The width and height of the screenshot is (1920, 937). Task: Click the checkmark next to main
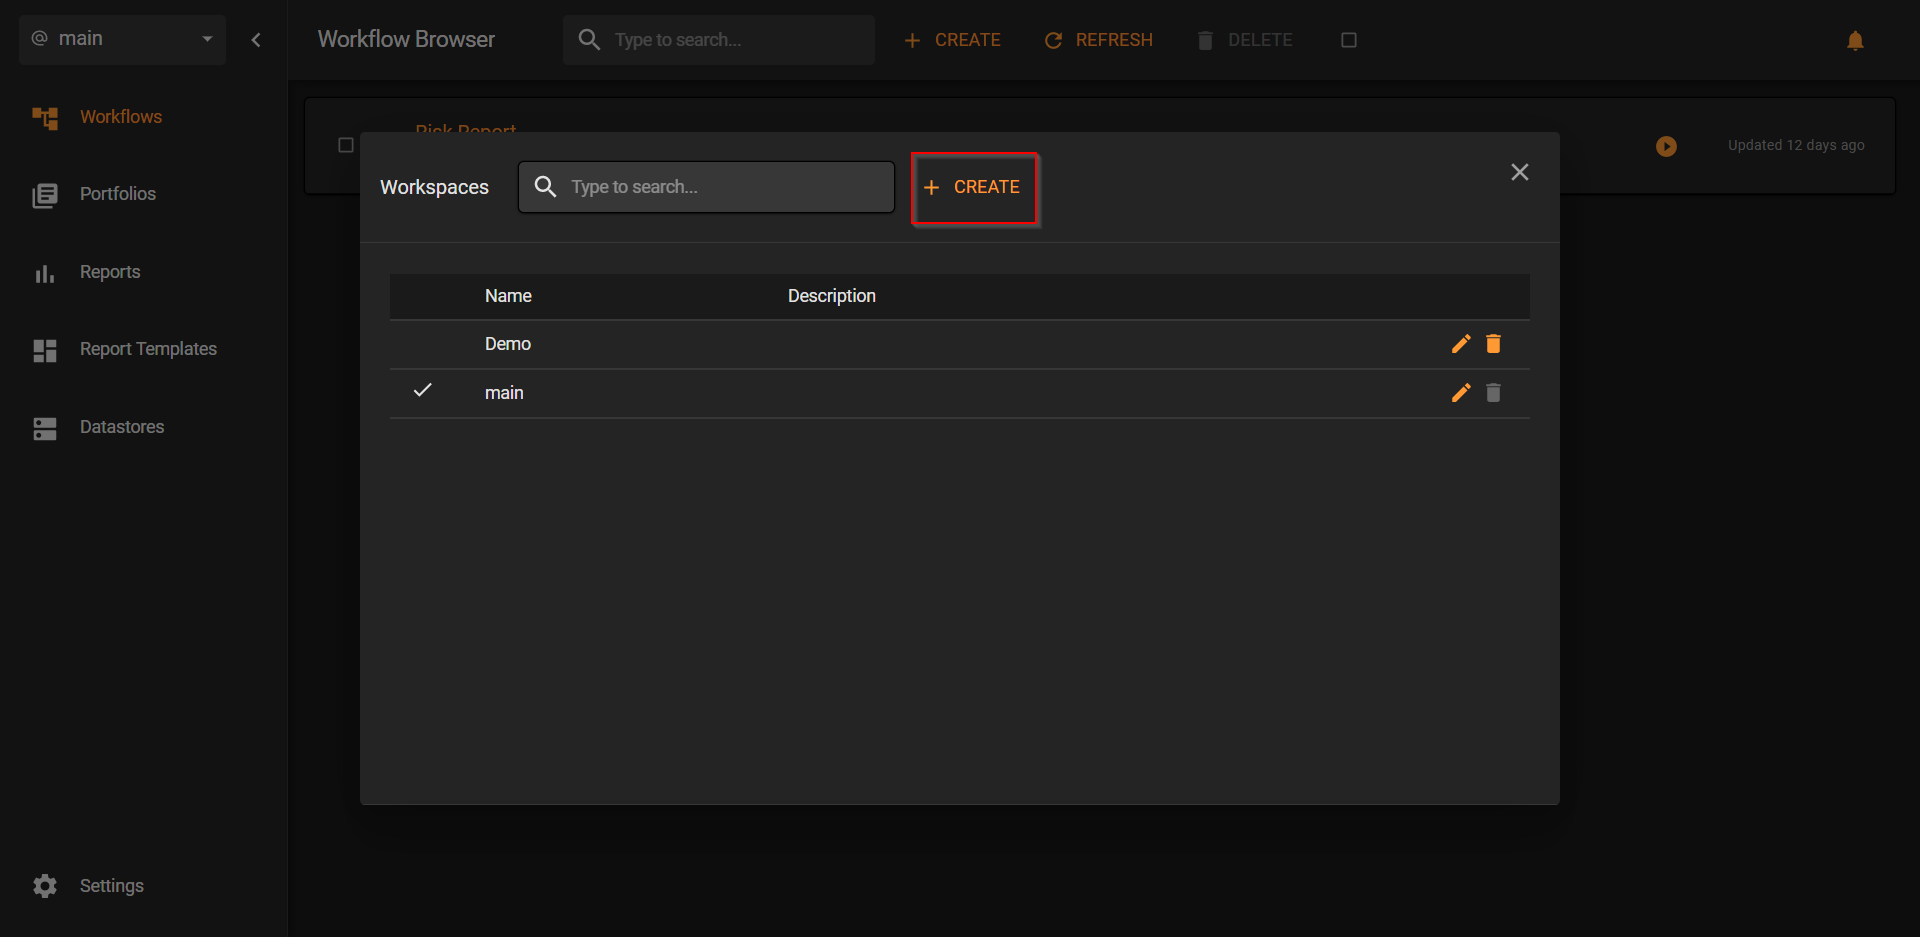[x=423, y=390]
